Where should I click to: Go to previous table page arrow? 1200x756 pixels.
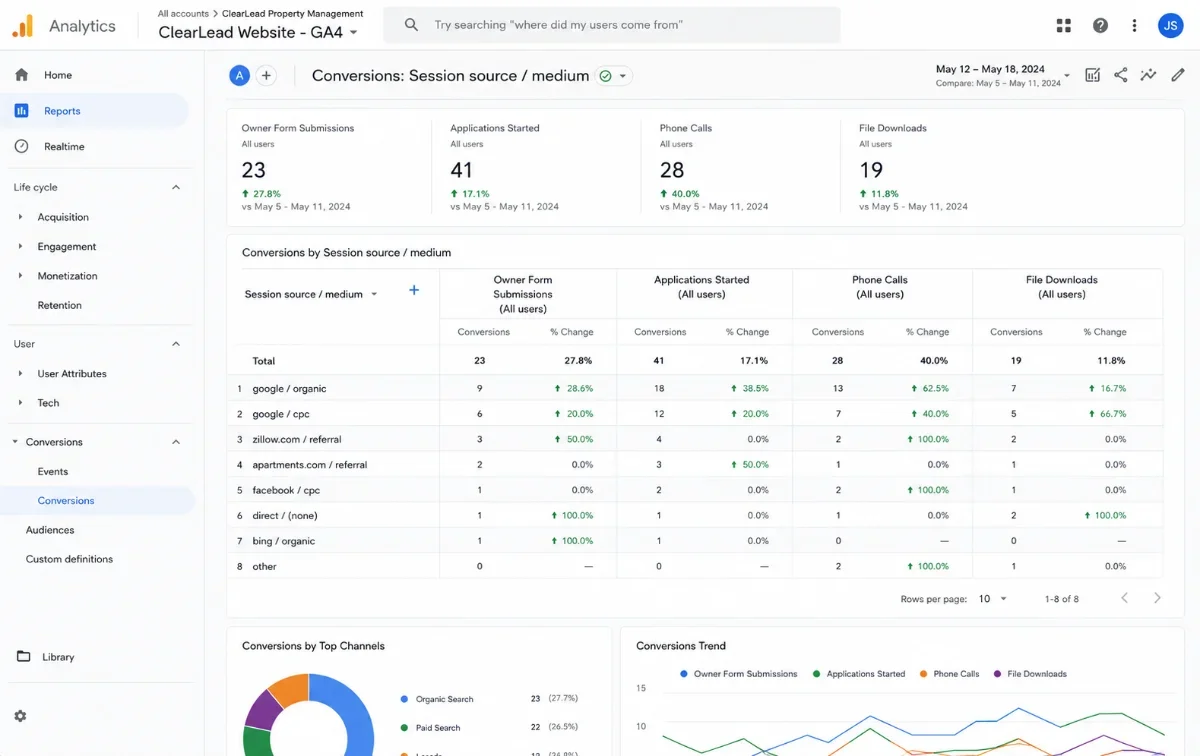(1124, 598)
